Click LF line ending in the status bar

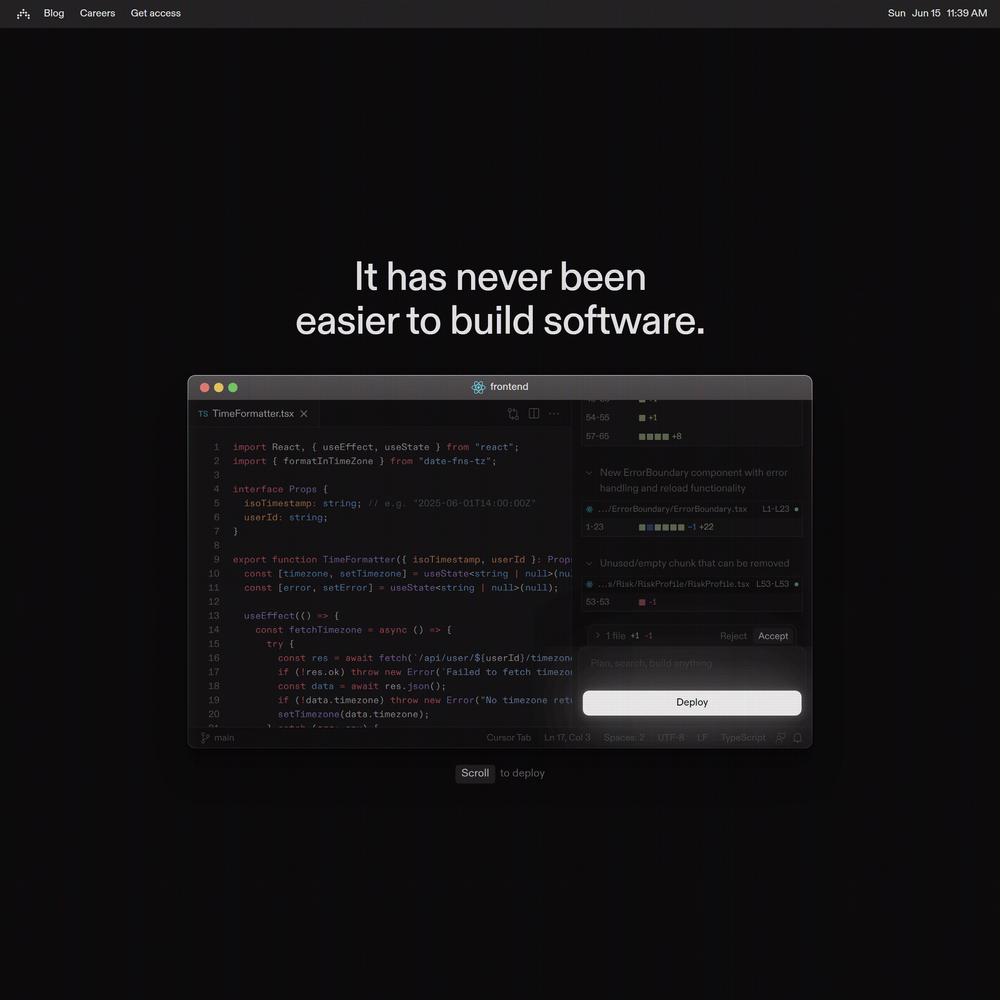pos(702,738)
